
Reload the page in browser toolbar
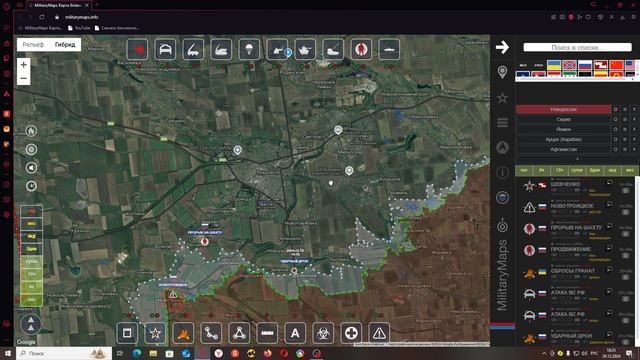42,17
